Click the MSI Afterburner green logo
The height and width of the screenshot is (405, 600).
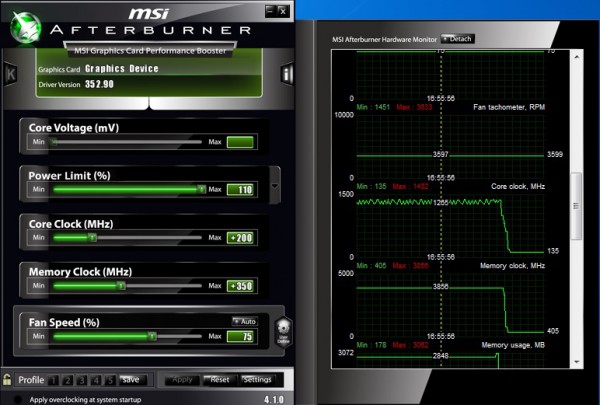point(25,28)
